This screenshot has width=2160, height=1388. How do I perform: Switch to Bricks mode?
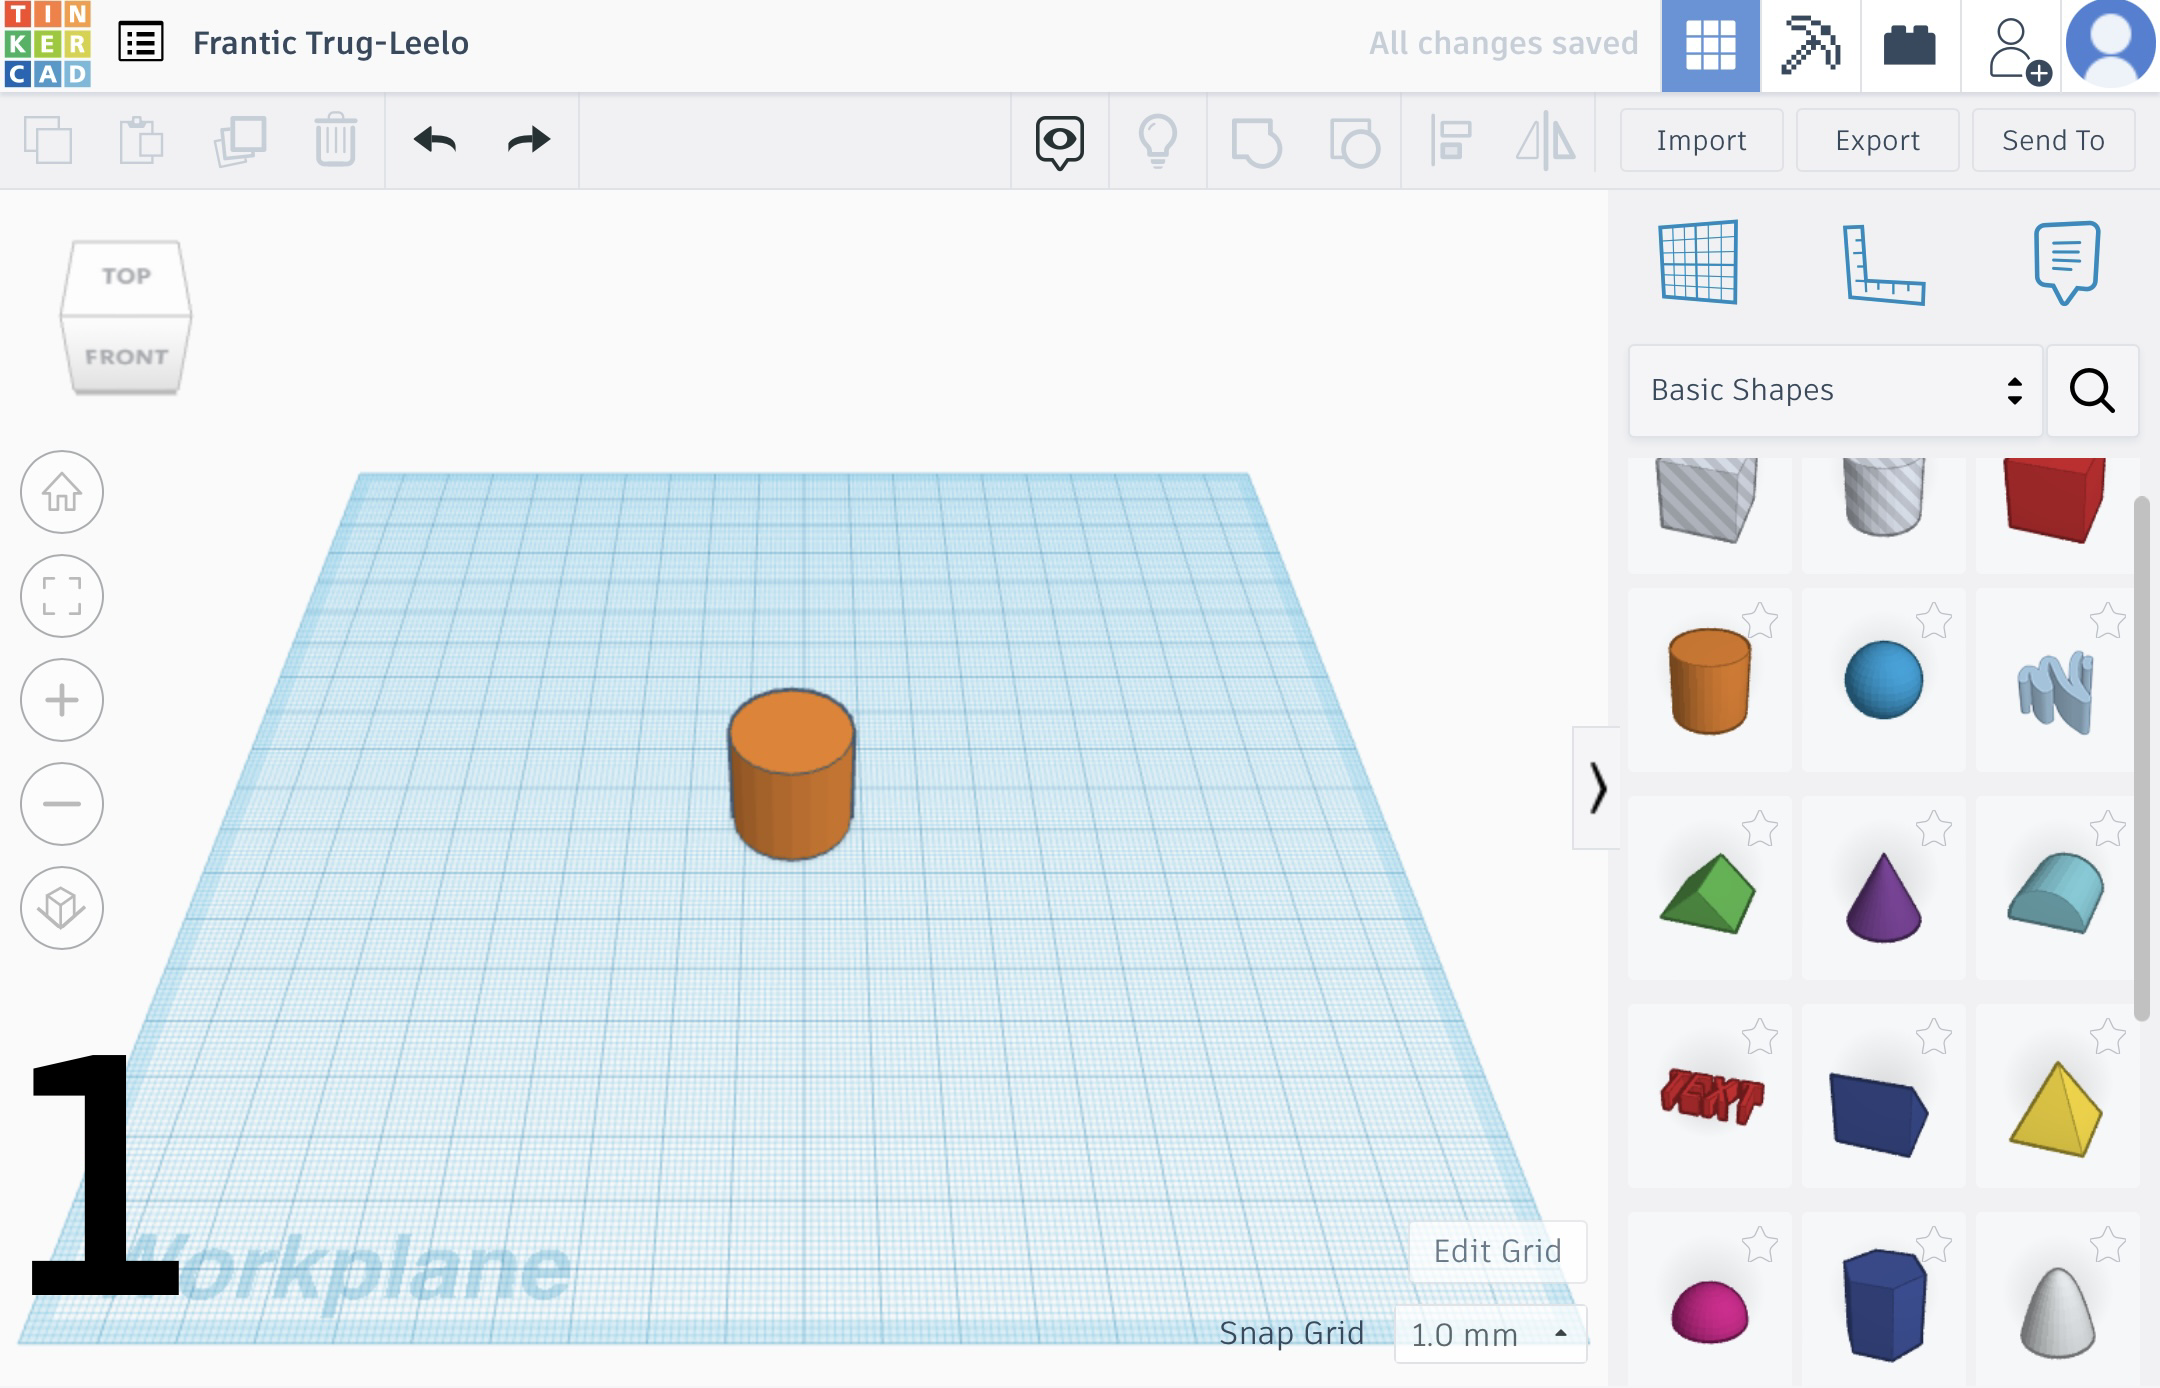pyautogui.click(x=1909, y=46)
